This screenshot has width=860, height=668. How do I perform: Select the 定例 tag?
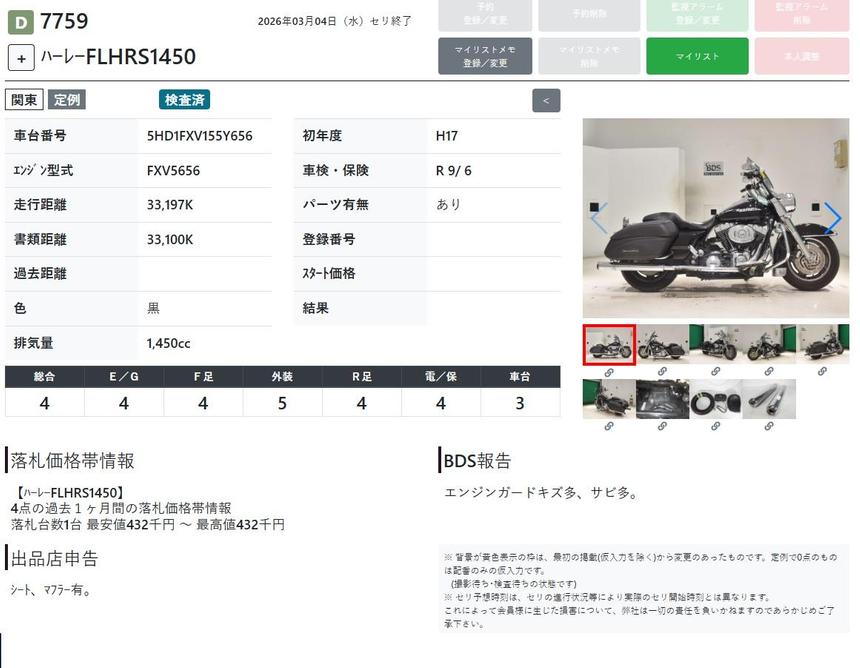pyautogui.click(x=67, y=100)
